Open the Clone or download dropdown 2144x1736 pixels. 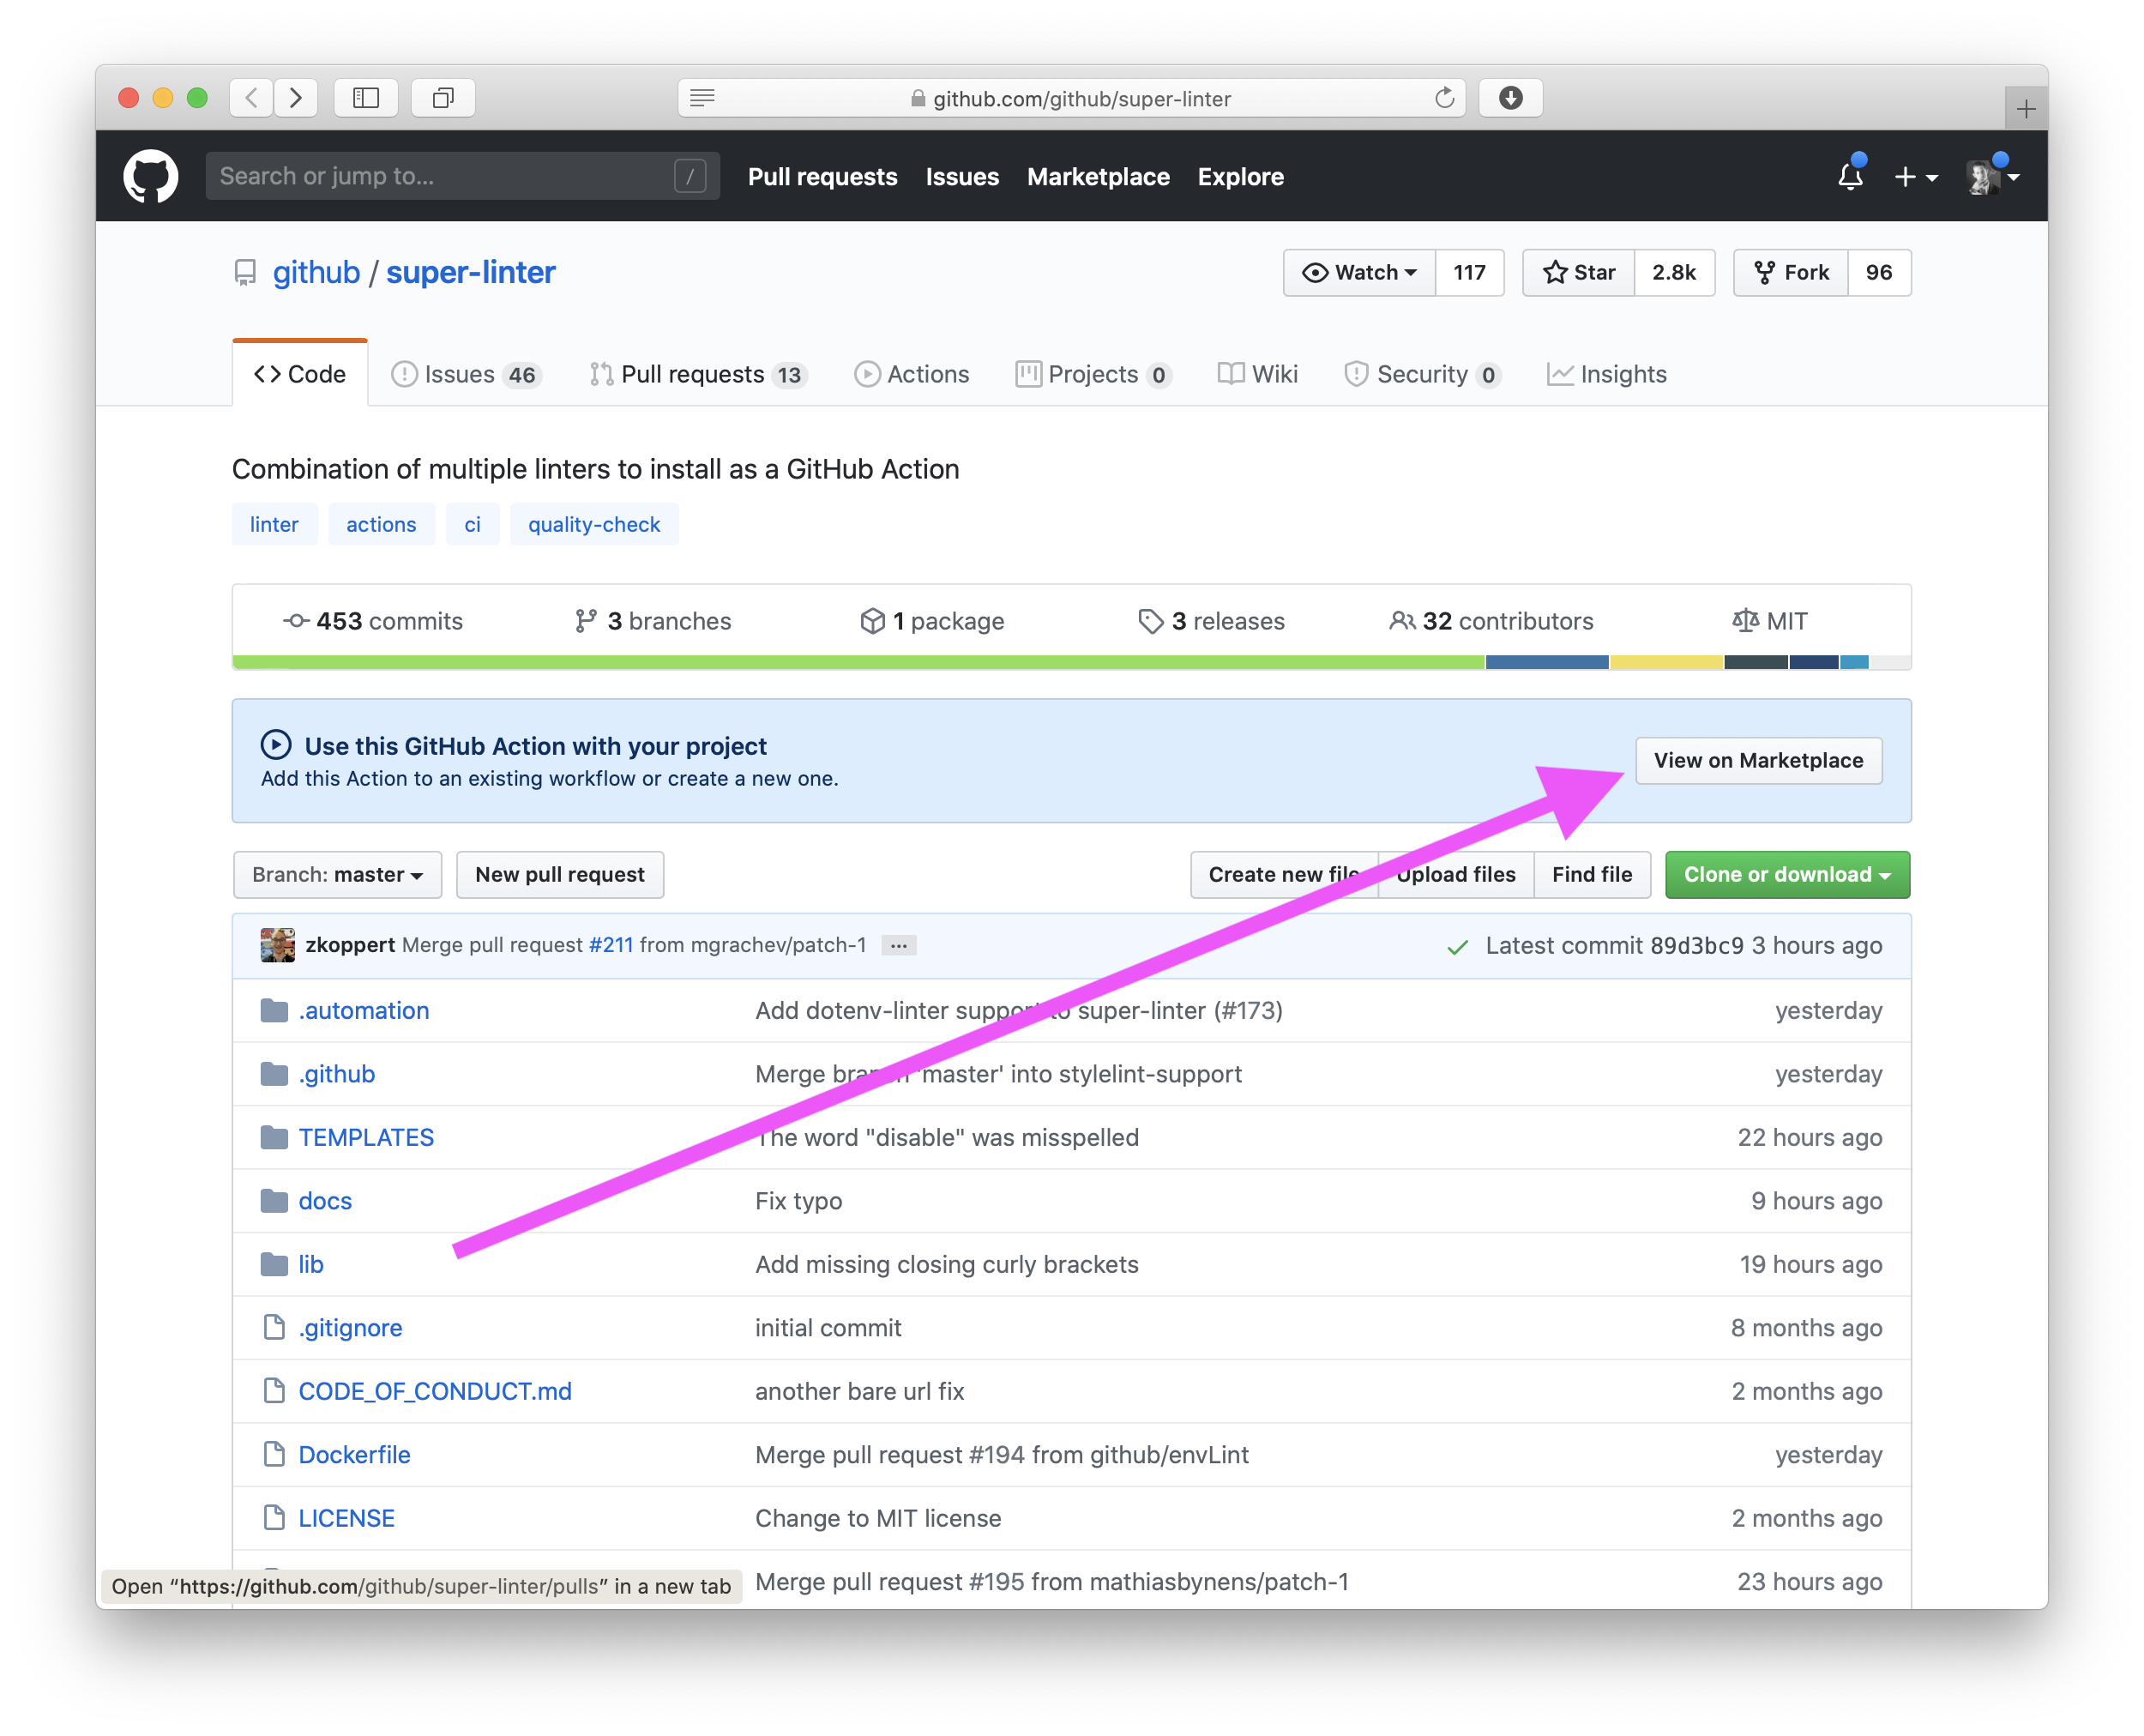[x=1787, y=875]
